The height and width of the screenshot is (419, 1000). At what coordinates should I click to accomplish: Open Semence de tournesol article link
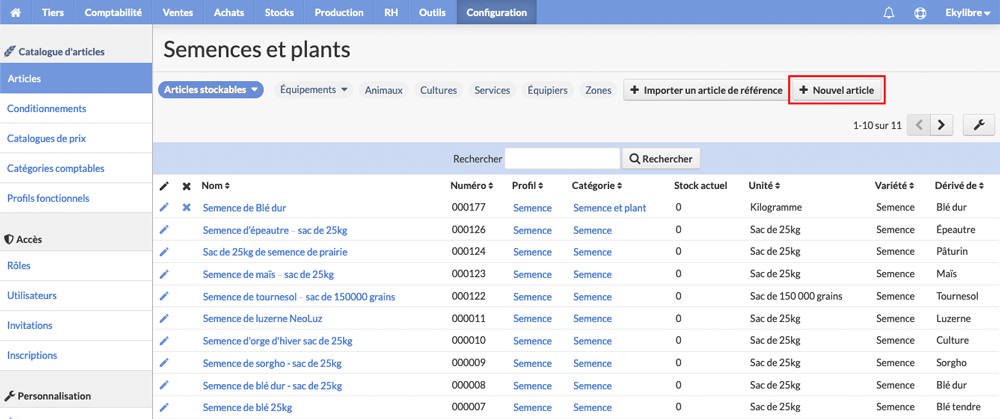click(298, 296)
